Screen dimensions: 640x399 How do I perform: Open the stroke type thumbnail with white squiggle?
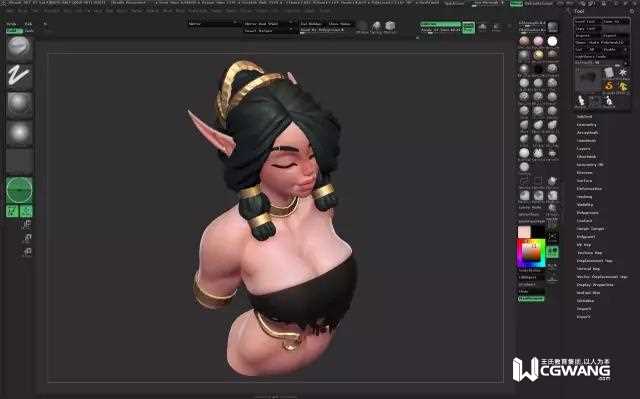19,76
